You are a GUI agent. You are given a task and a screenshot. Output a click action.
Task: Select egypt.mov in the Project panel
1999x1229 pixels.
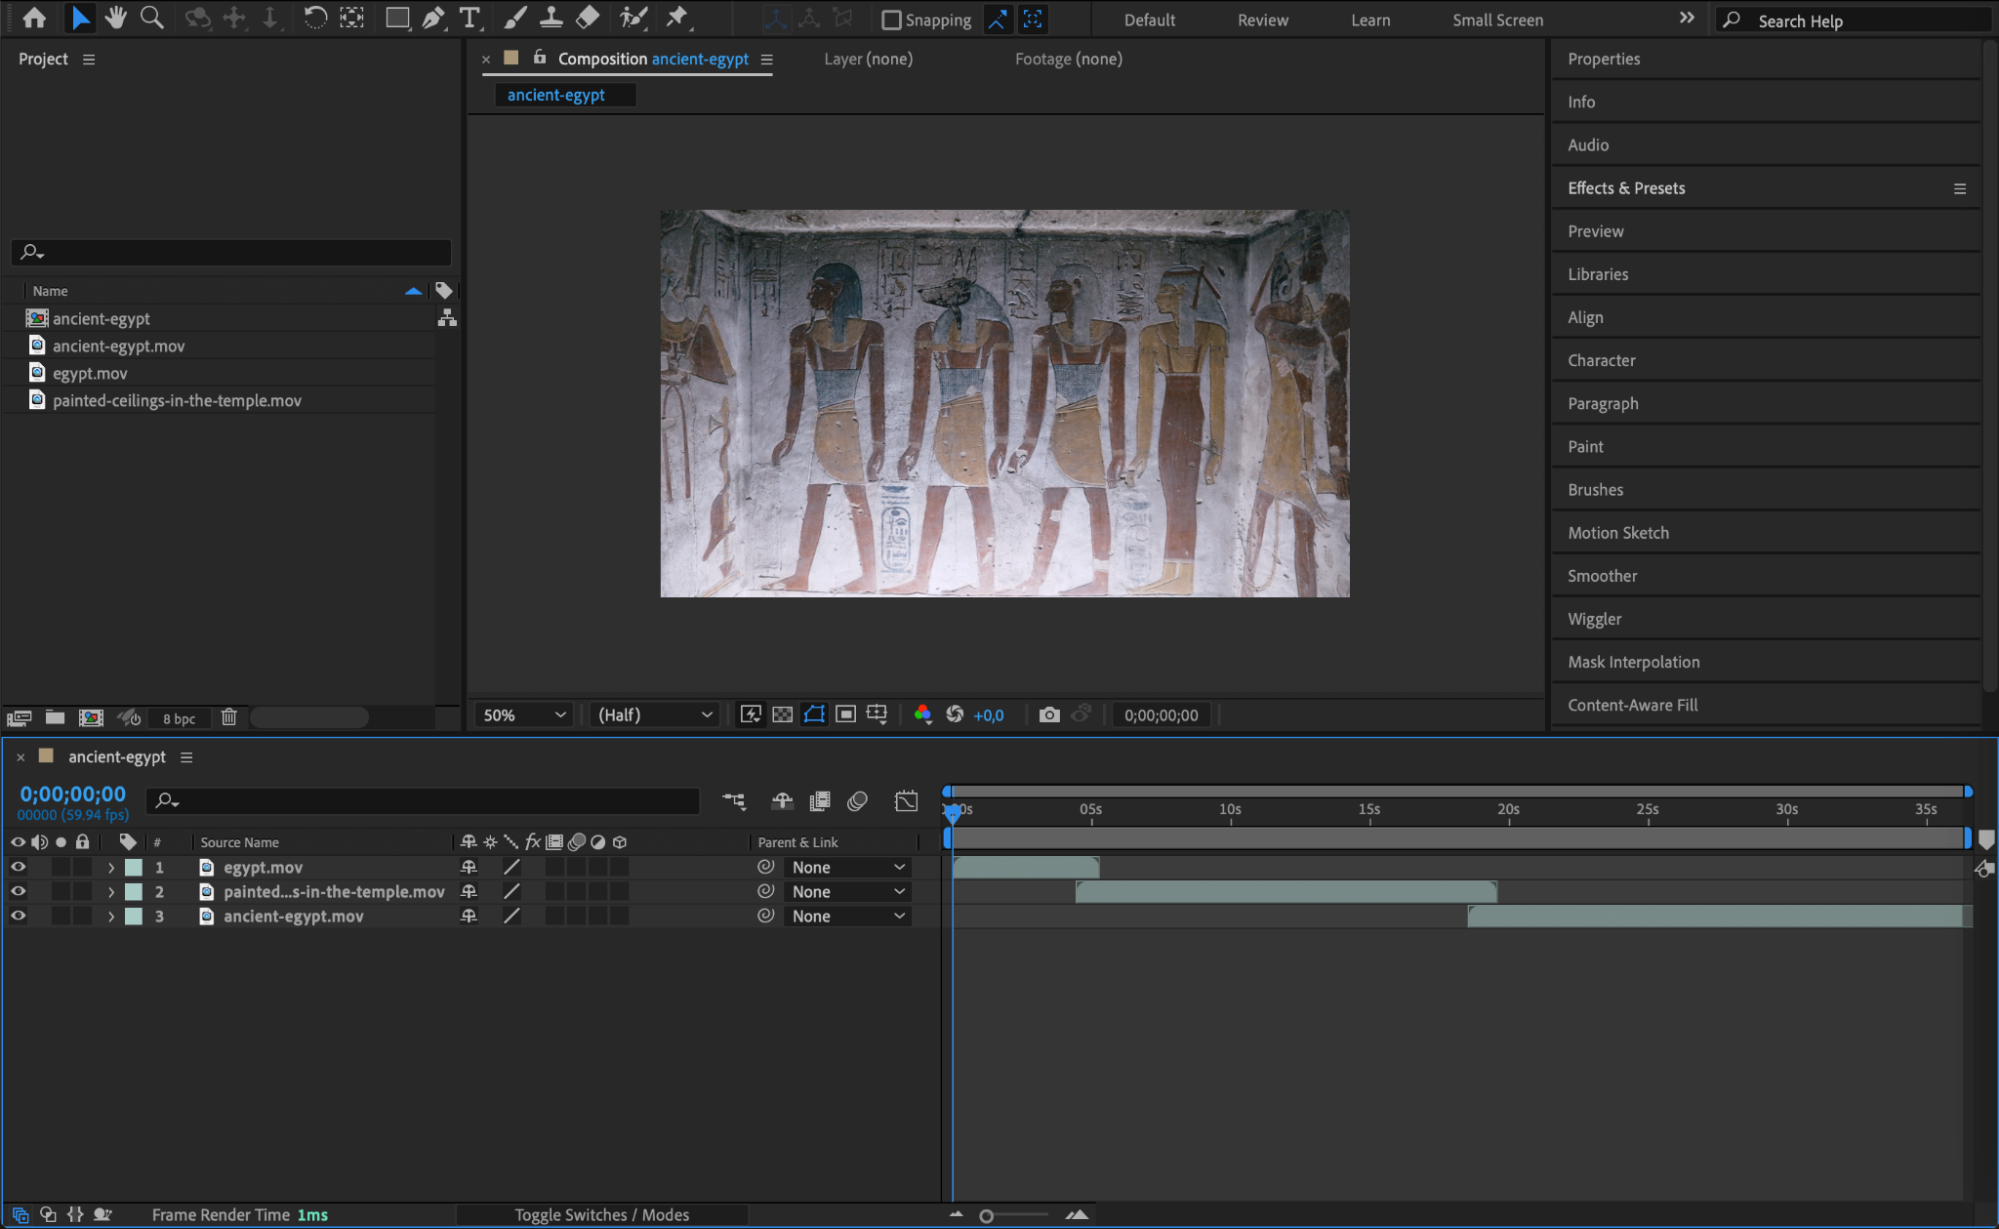pos(90,373)
